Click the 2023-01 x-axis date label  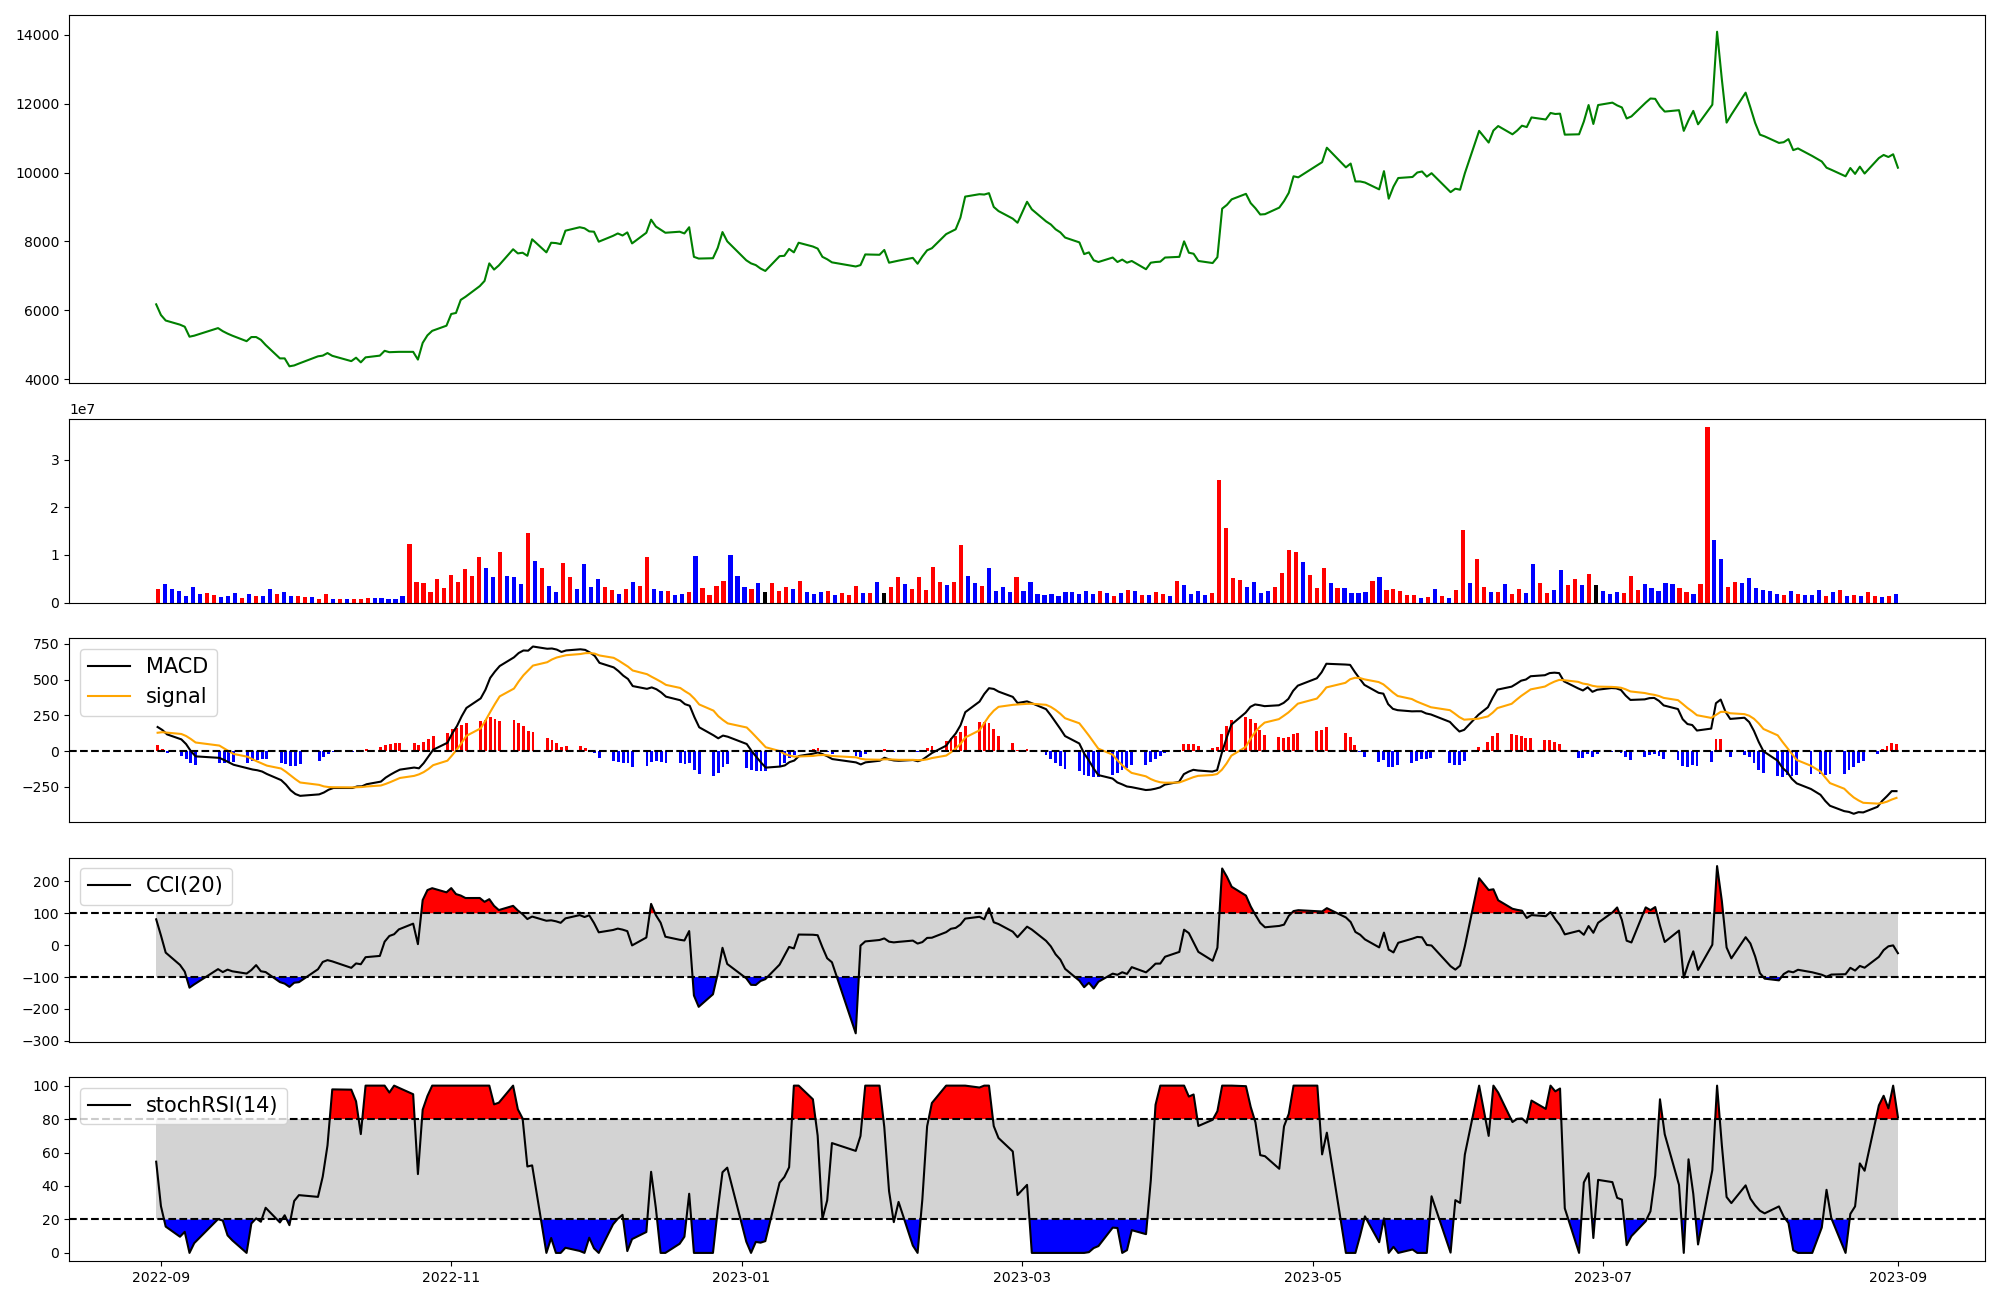[741, 1277]
